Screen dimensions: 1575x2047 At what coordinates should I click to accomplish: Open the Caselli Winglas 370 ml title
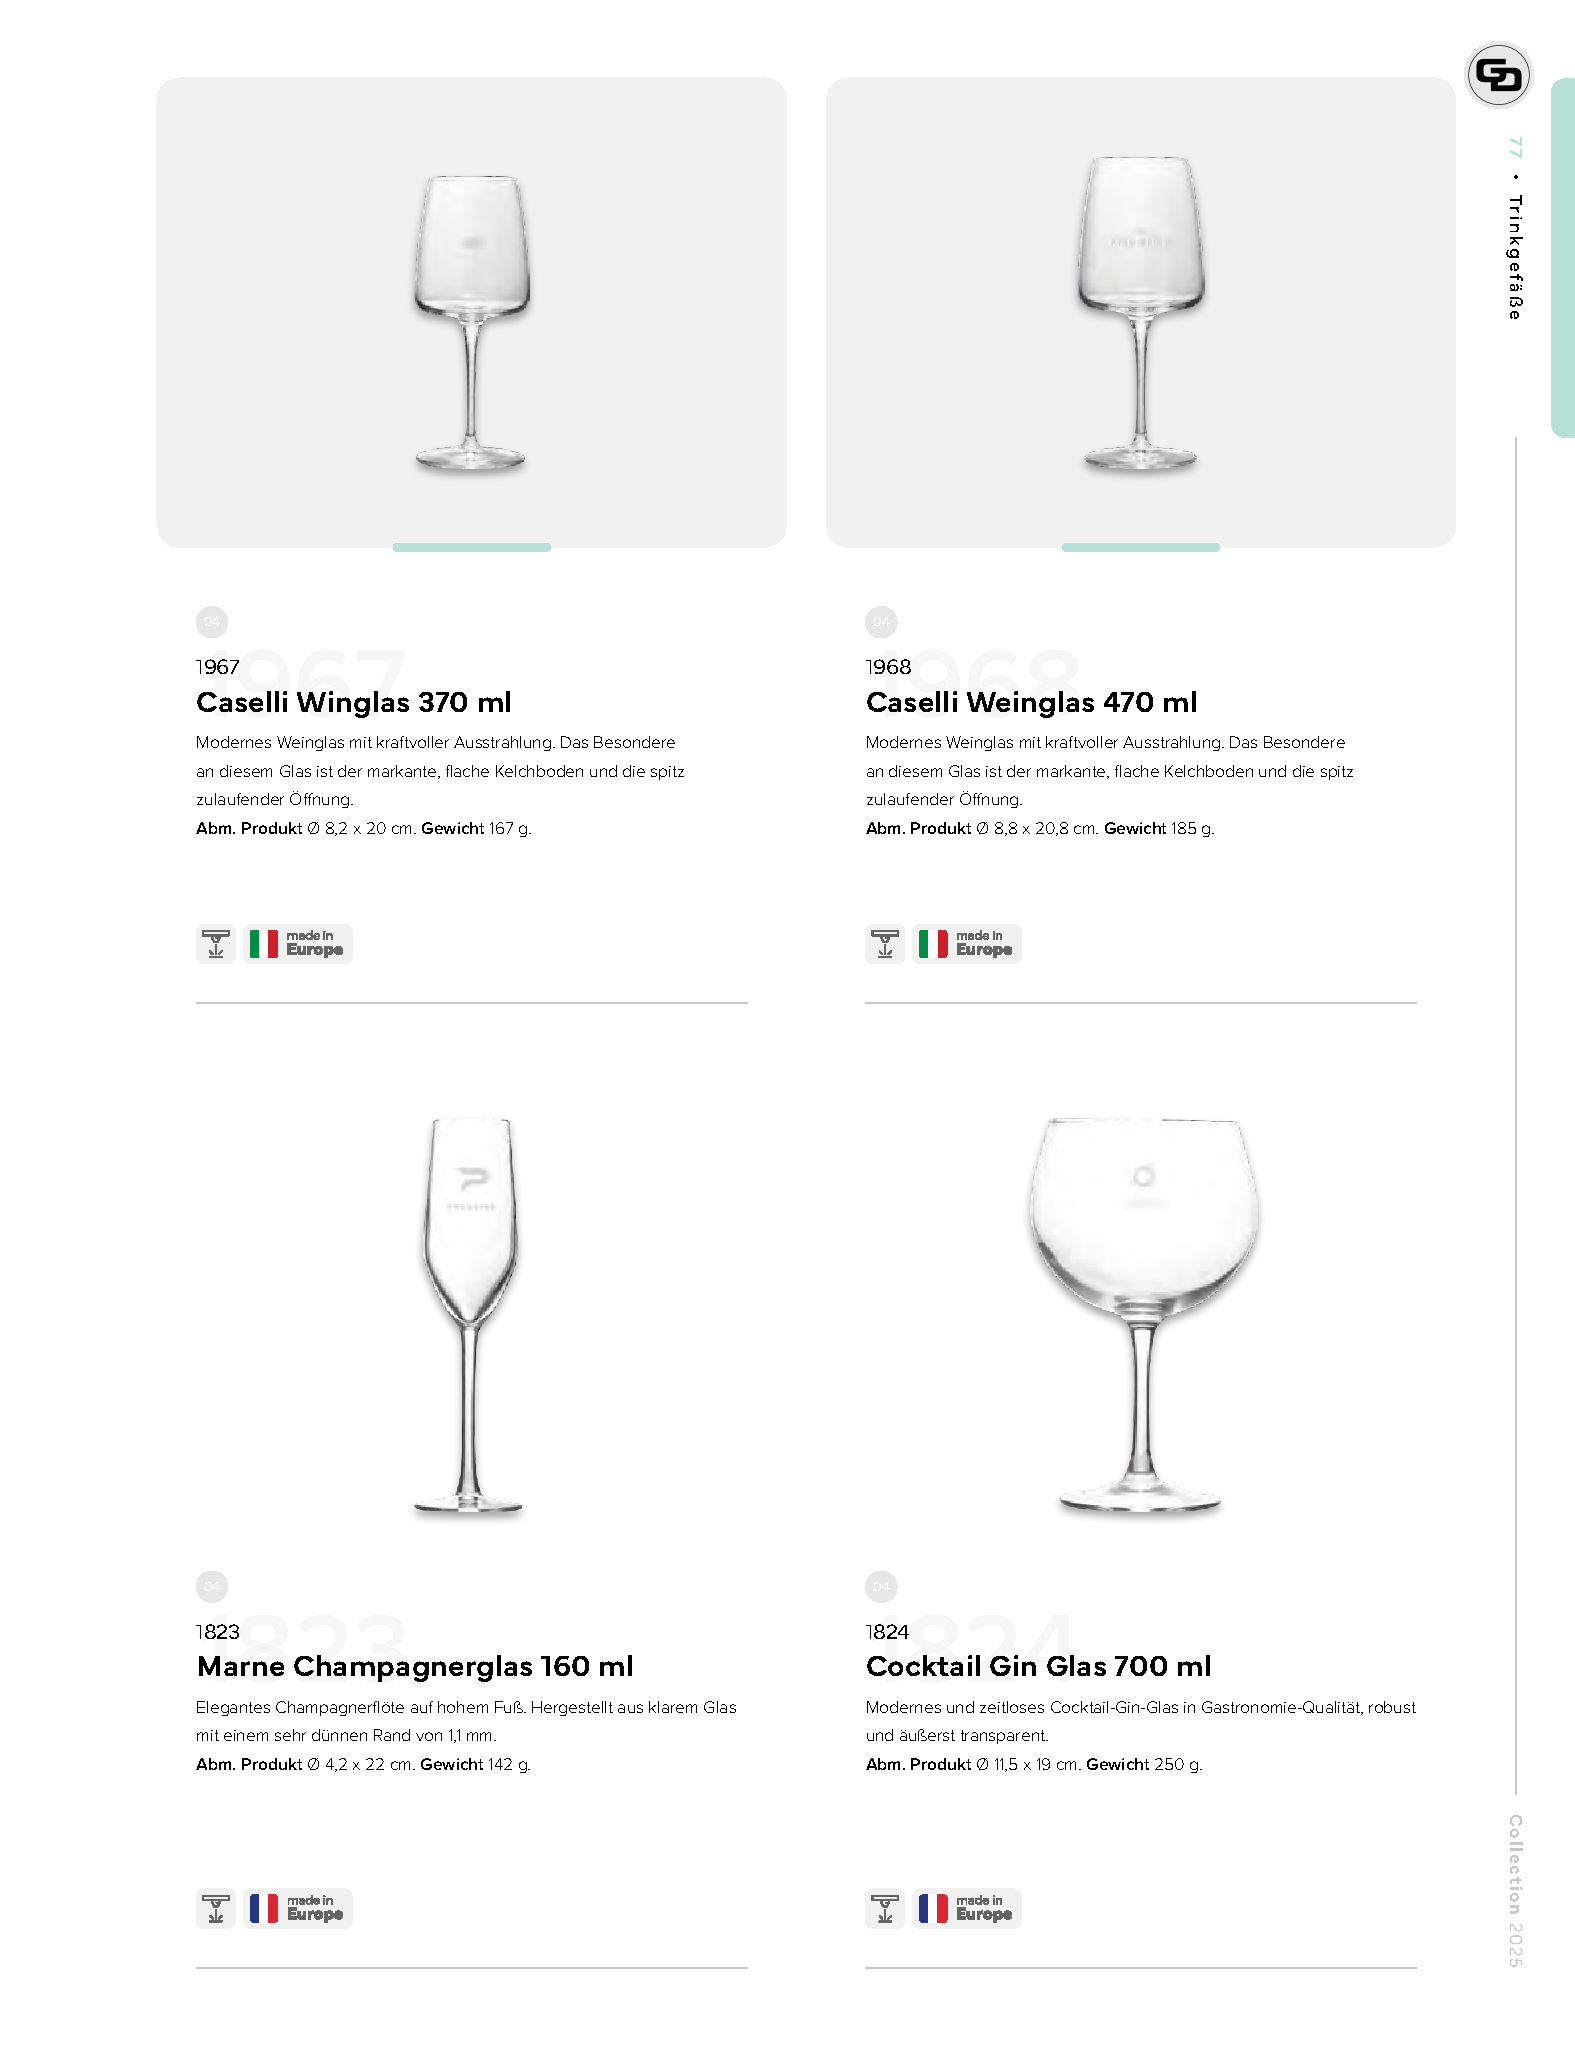(x=354, y=702)
